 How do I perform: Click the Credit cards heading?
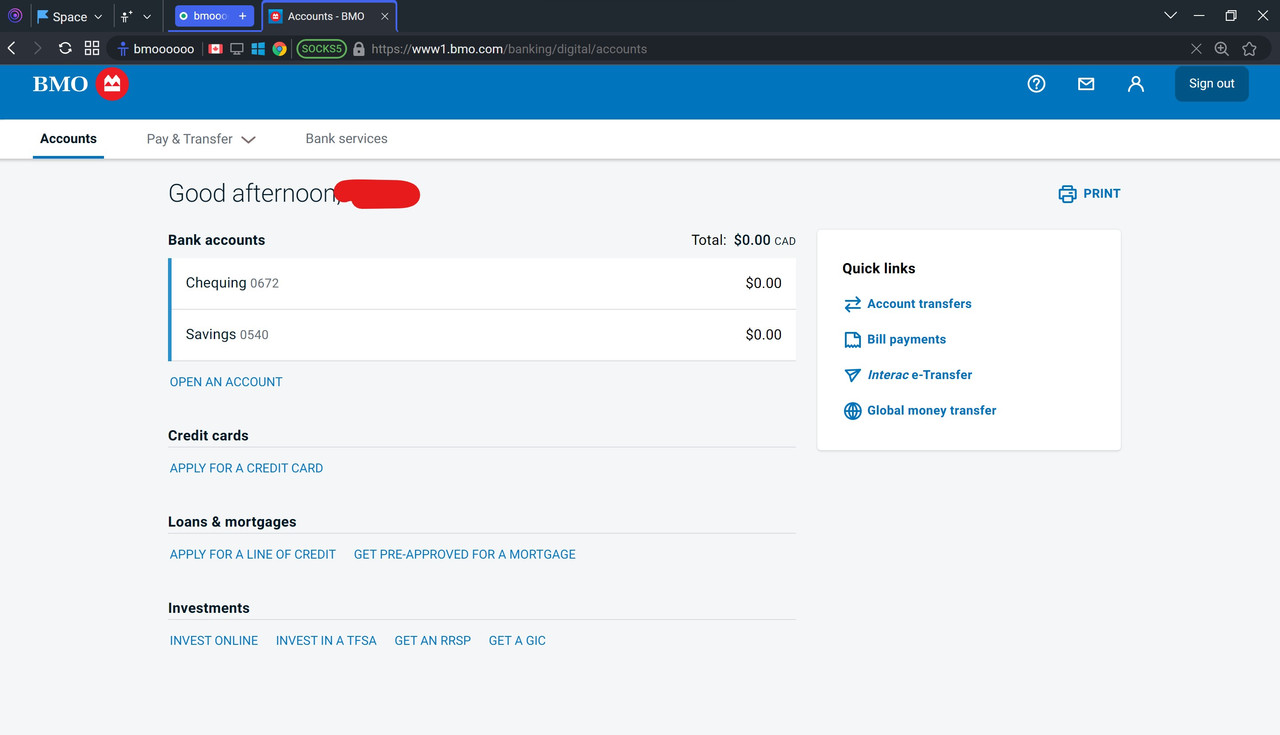208,436
